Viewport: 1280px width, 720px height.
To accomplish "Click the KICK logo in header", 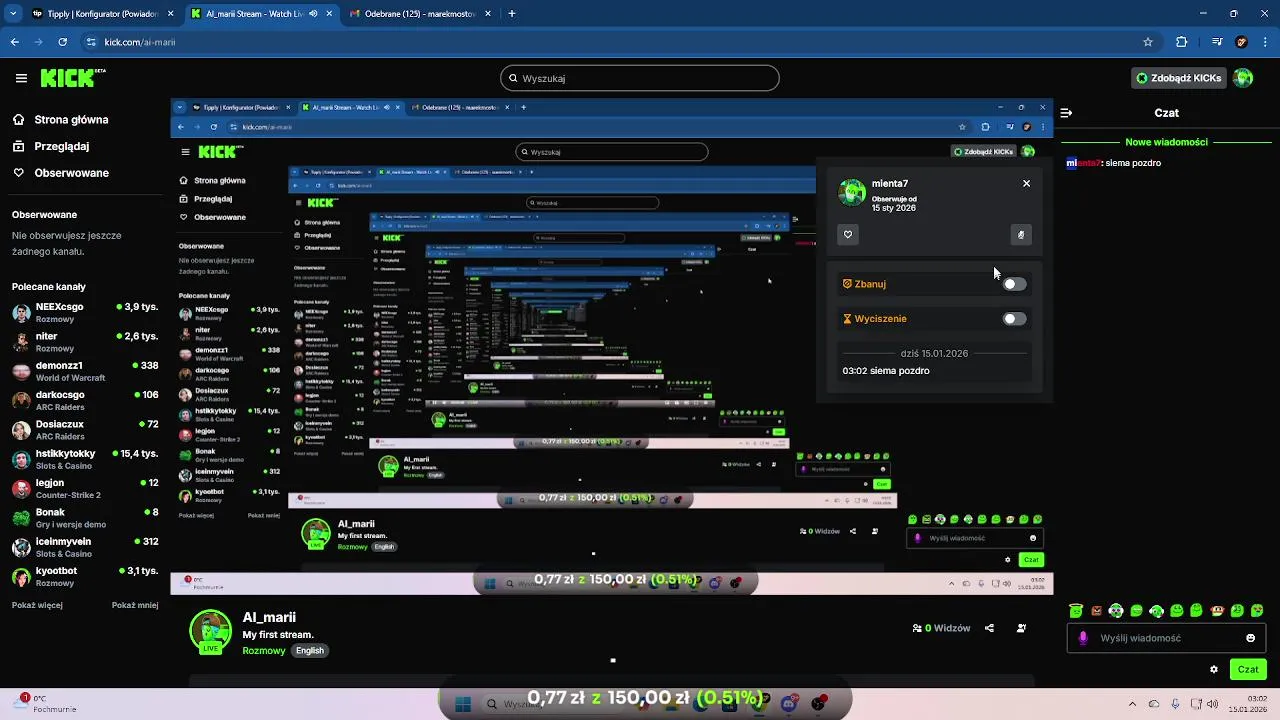I will pyautogui.click(x=73, y=78).
